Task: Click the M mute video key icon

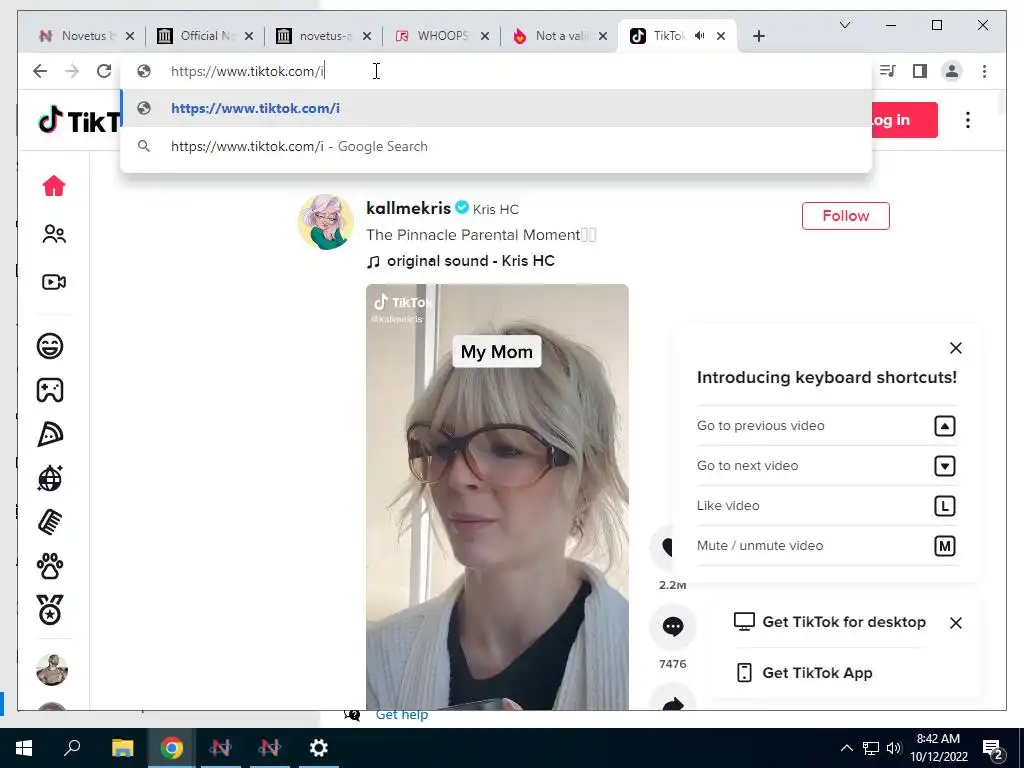Action: [945, 546]
